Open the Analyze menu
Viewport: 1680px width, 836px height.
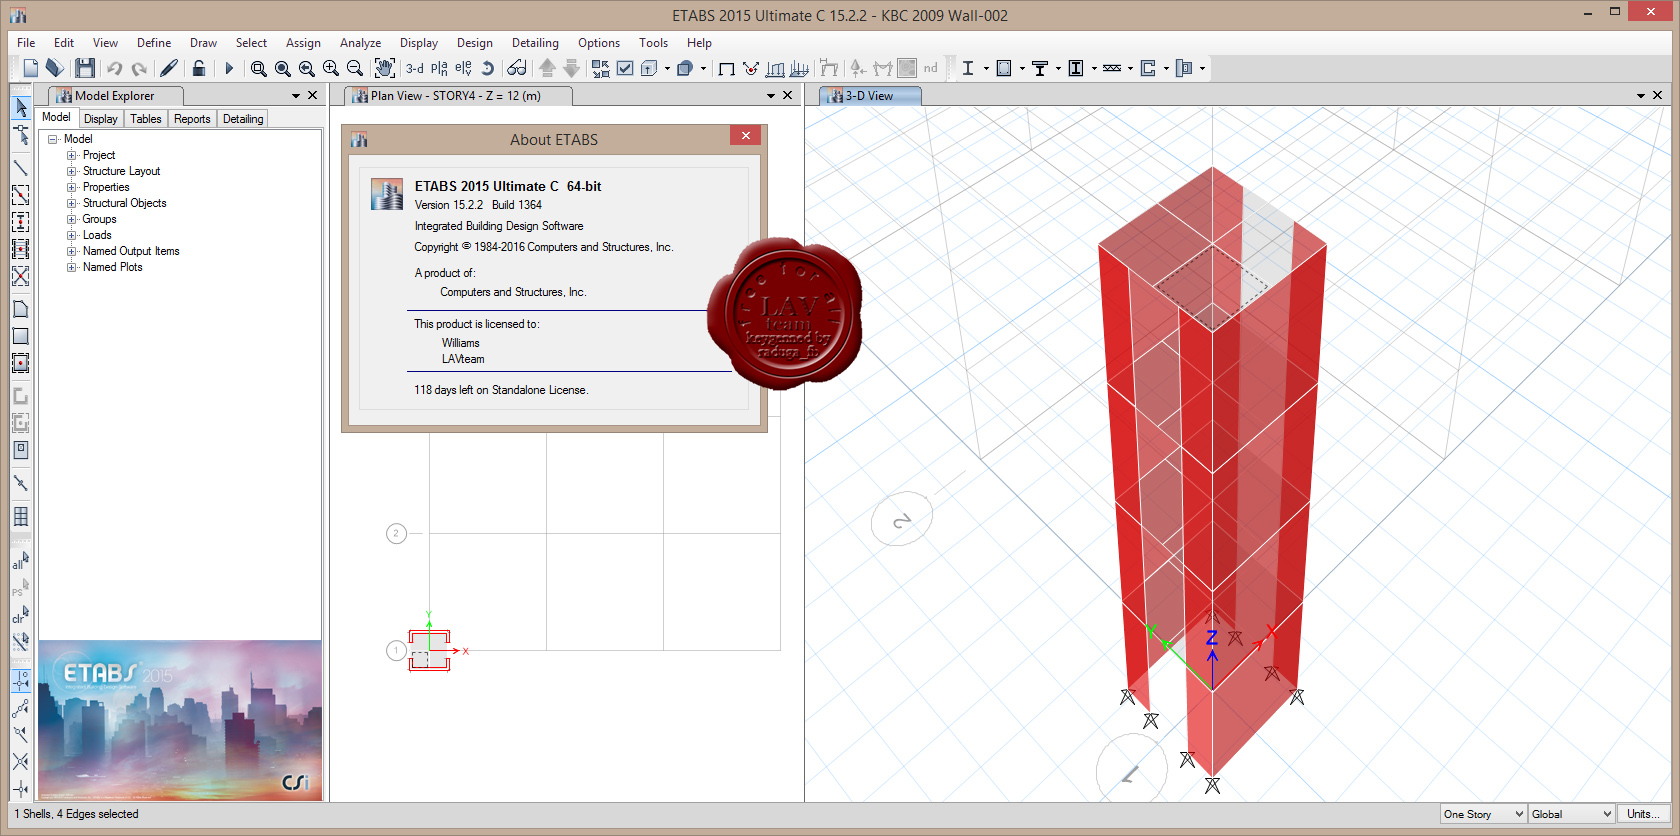coord(360,43)
